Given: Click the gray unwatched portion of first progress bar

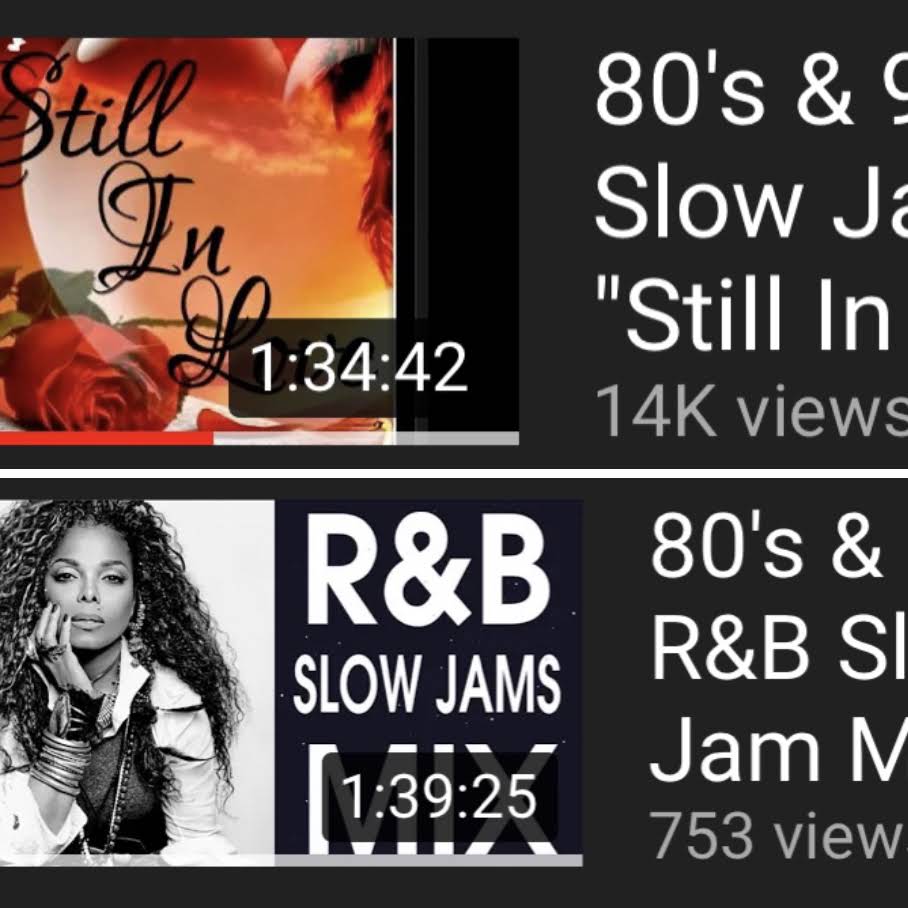Looking at the screenshot, I should (x=366, y=438).
